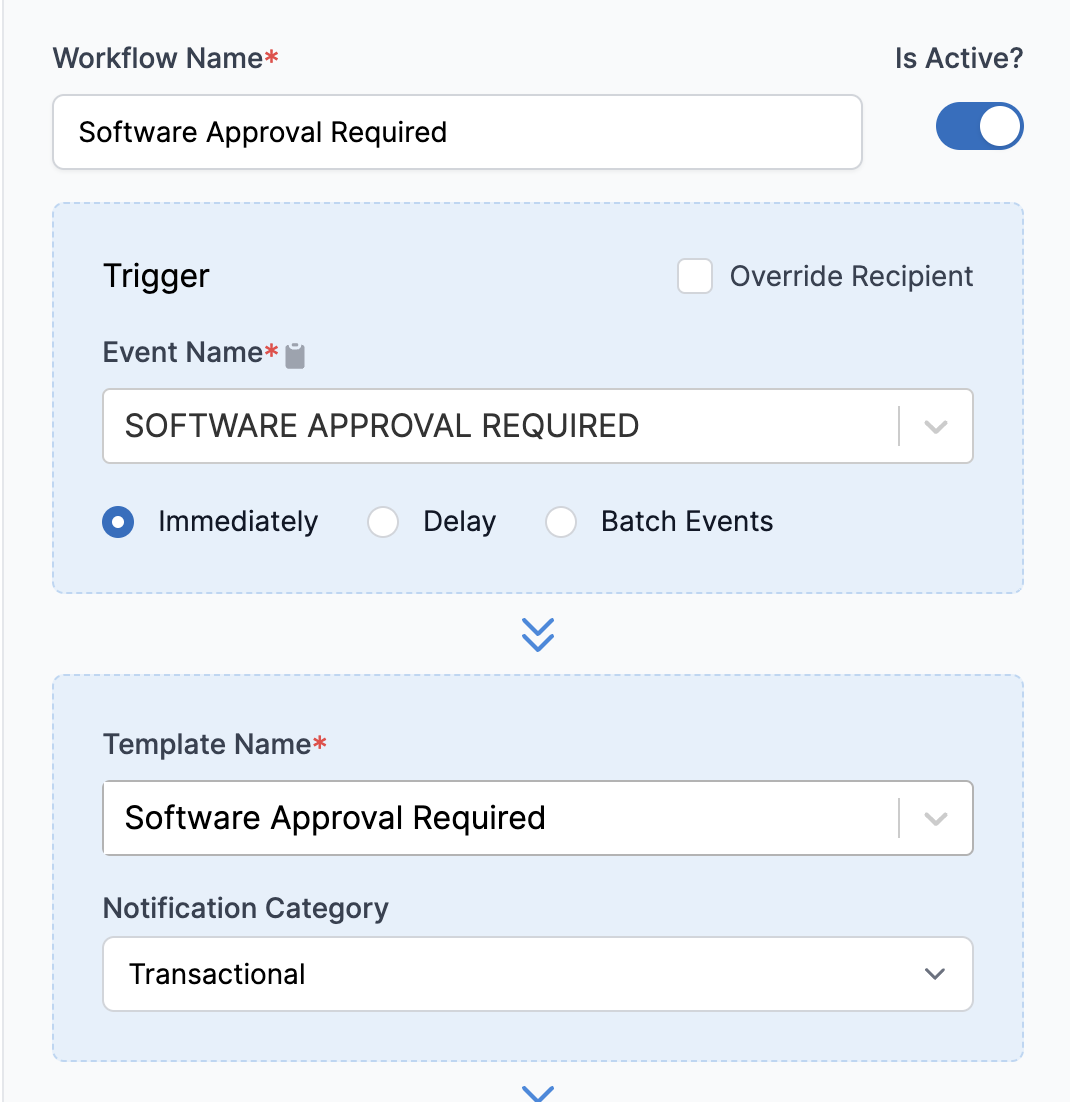The image size is (1070, 1102).
Task: Click the Is Active? label
Action: [x=959, y=58]
